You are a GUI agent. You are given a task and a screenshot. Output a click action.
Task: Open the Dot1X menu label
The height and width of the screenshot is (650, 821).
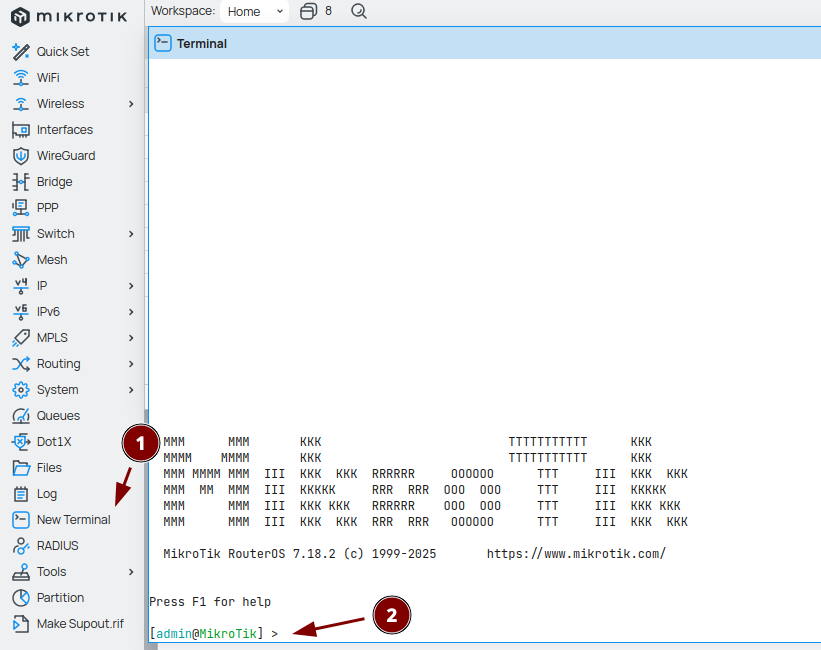(54, 442)
